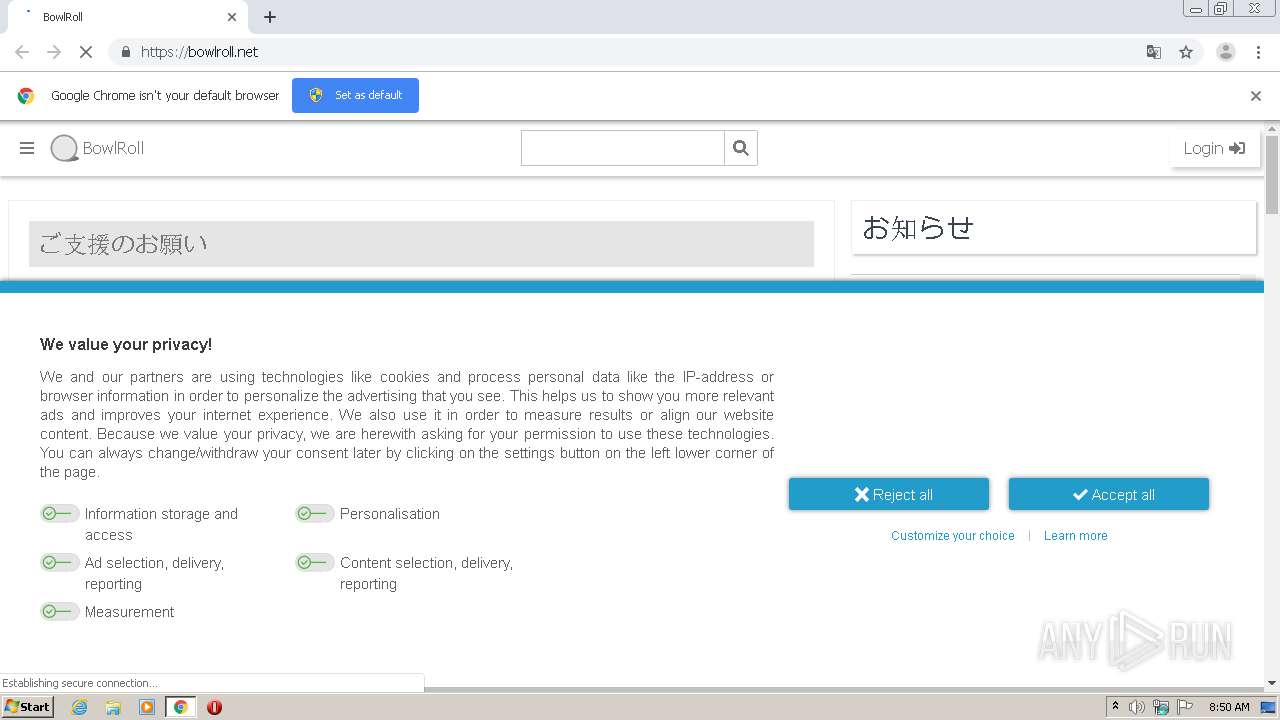Click the 8:50 AM clock

pos(1229,707)
